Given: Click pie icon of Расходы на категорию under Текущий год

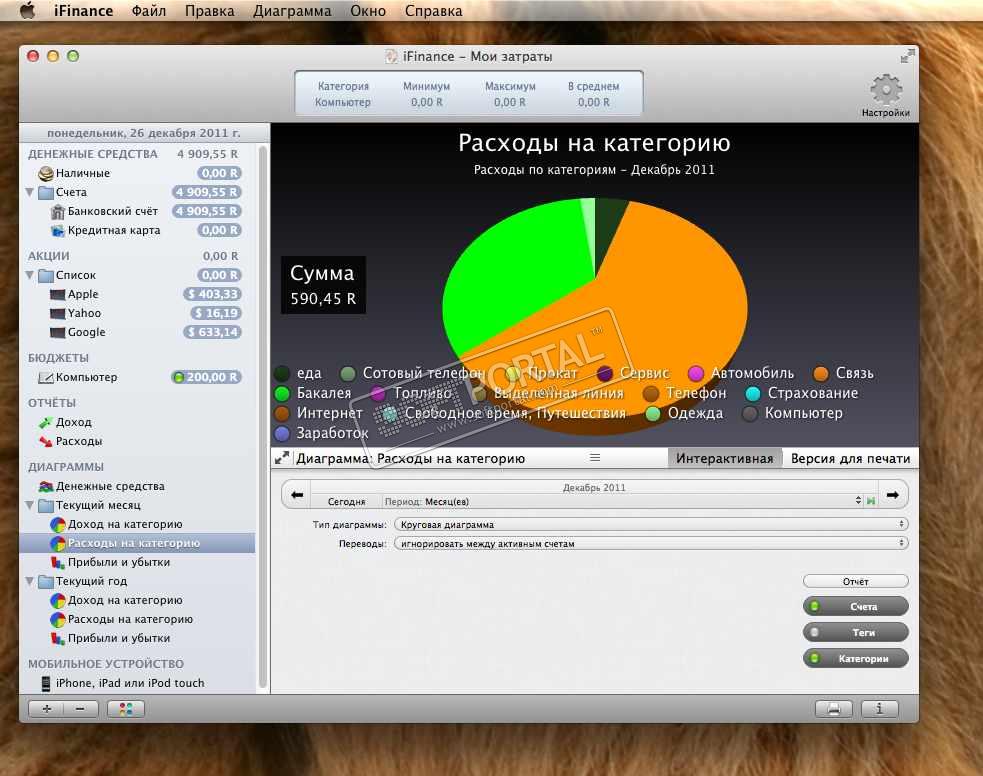Looking at the screenshot, I should [58, 620].
